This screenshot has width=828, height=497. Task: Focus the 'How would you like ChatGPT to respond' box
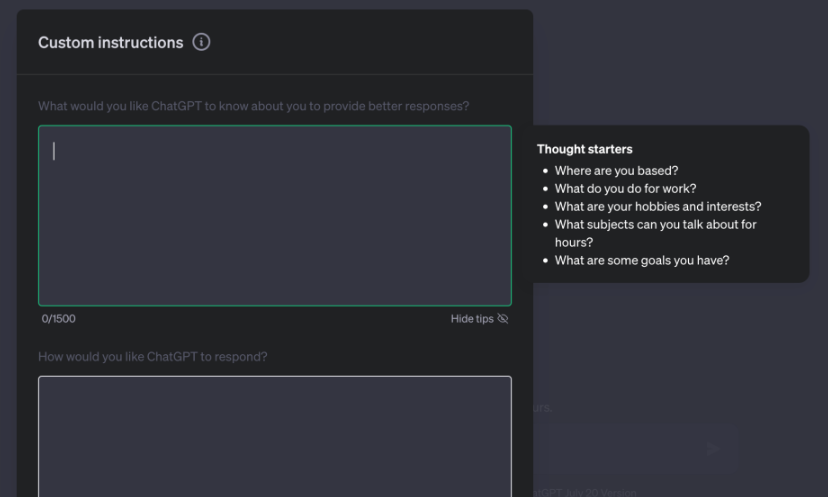click(275, 436)
